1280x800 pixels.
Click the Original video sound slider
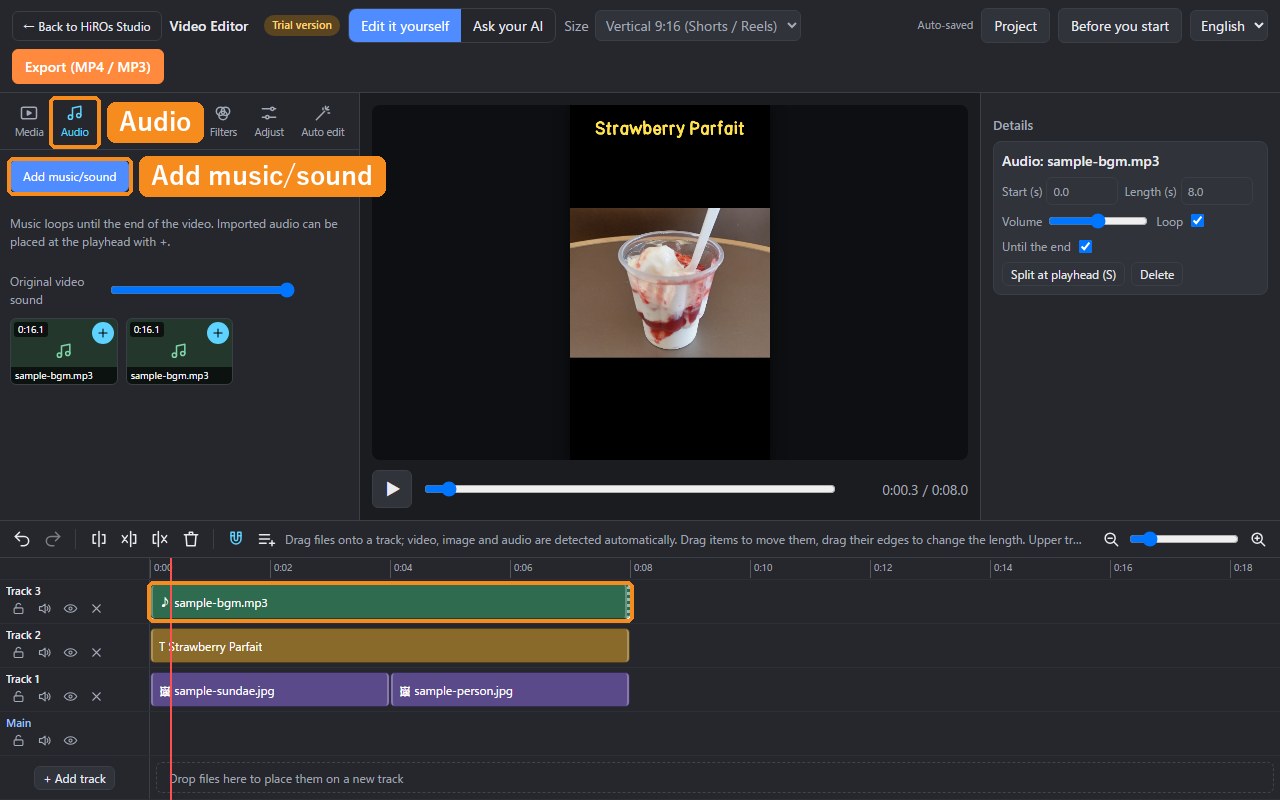tap(202, 290)
